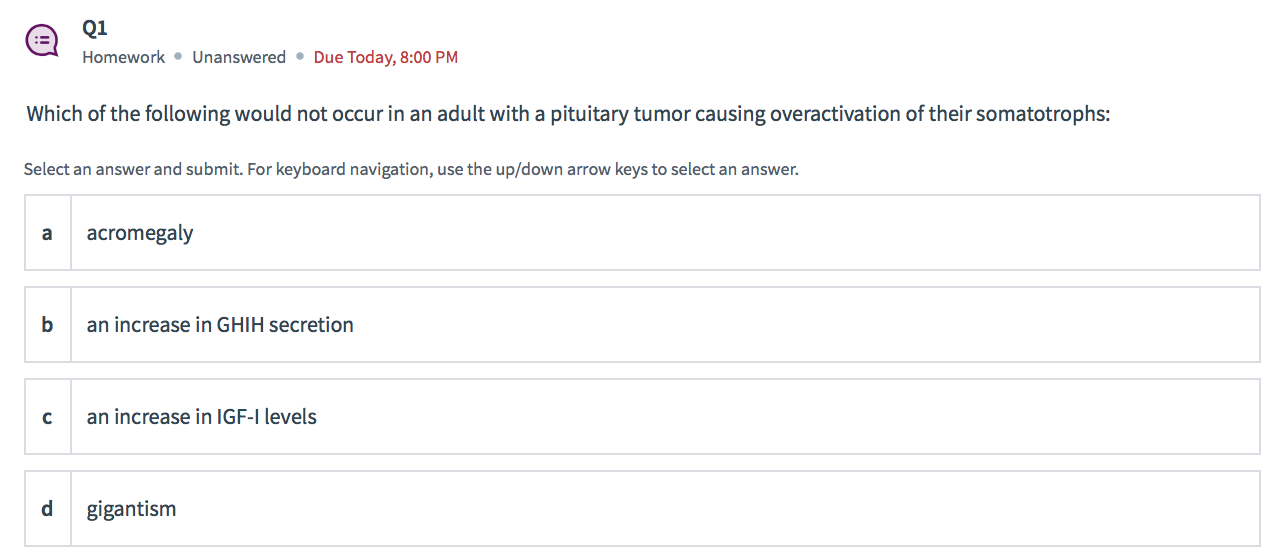The height and width of the screenshot is (560, 1284).
Task: Click the red Due Today deadline text
Action: point(385,57)
